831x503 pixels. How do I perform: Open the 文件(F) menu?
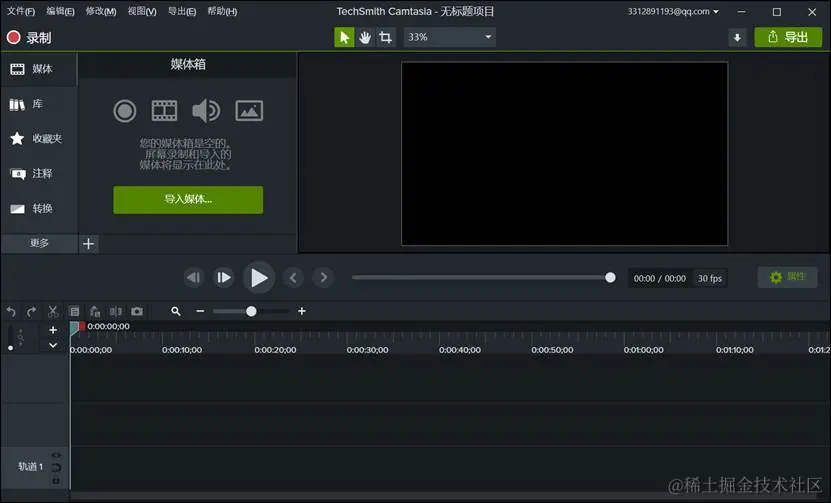(21, 11)
